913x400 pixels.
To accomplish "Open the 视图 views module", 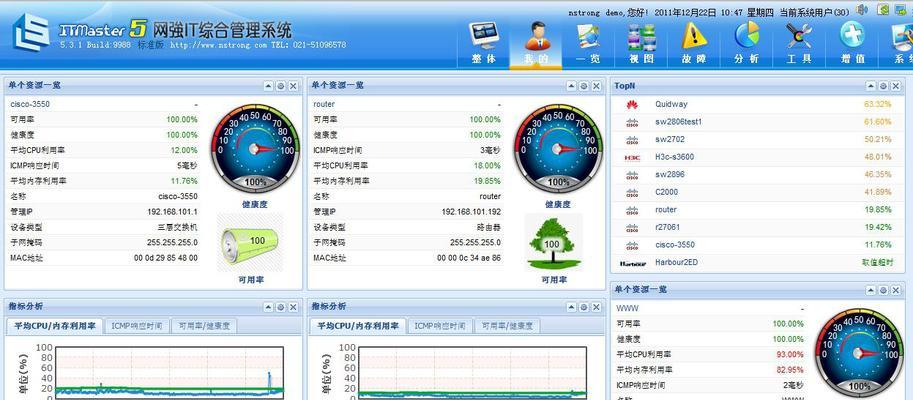I will (x=641, y=44).
